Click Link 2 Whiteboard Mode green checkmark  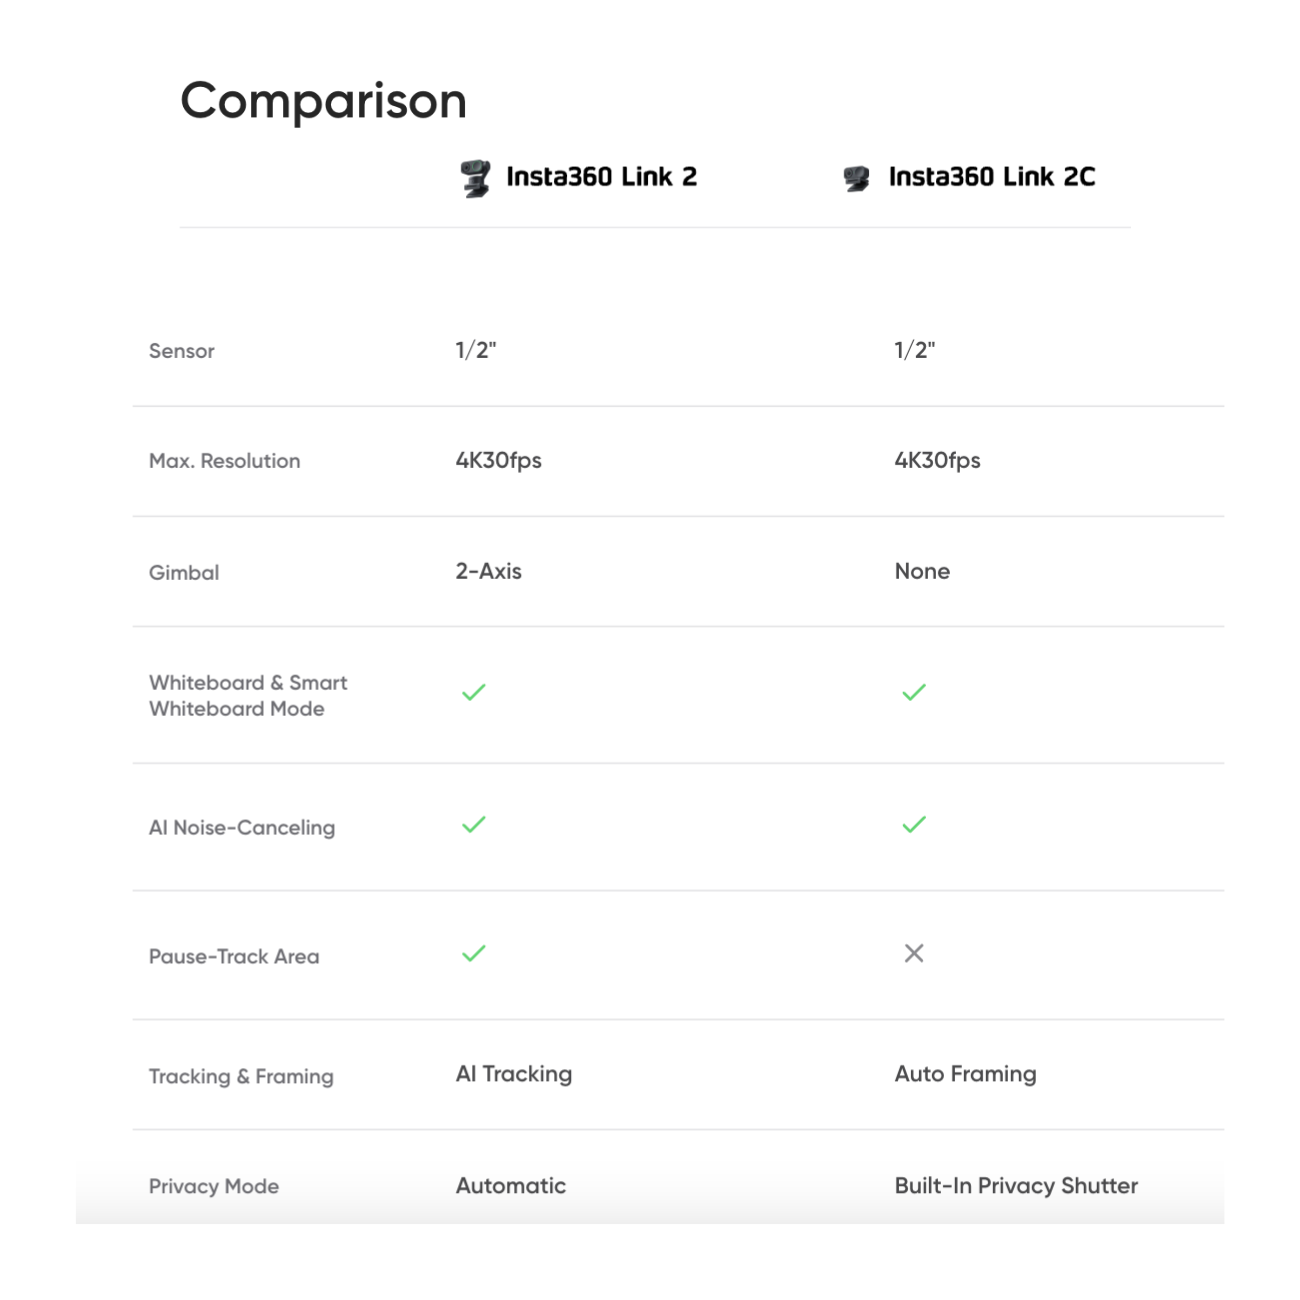tap(474, 692)
